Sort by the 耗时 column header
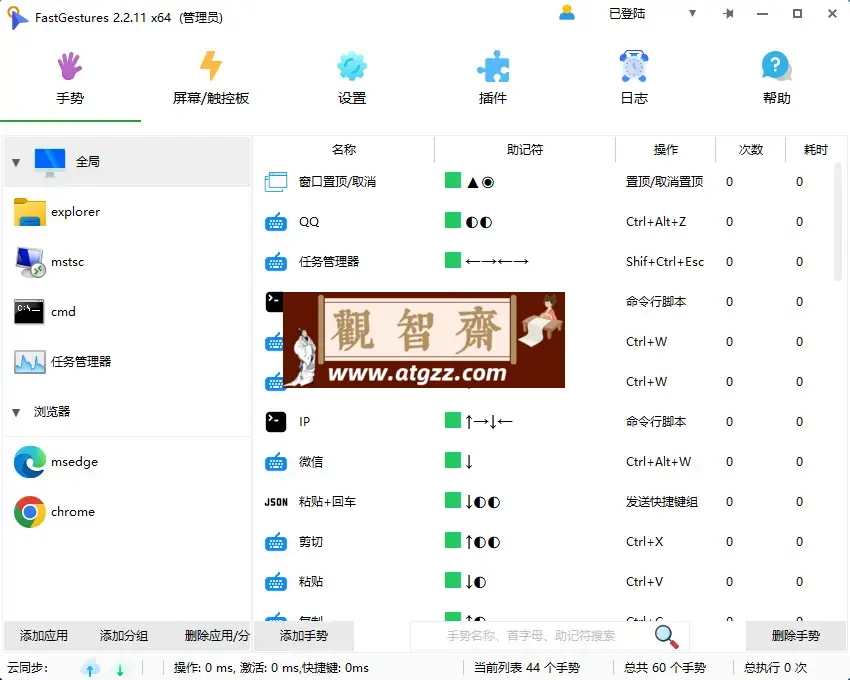 point(815,150)
